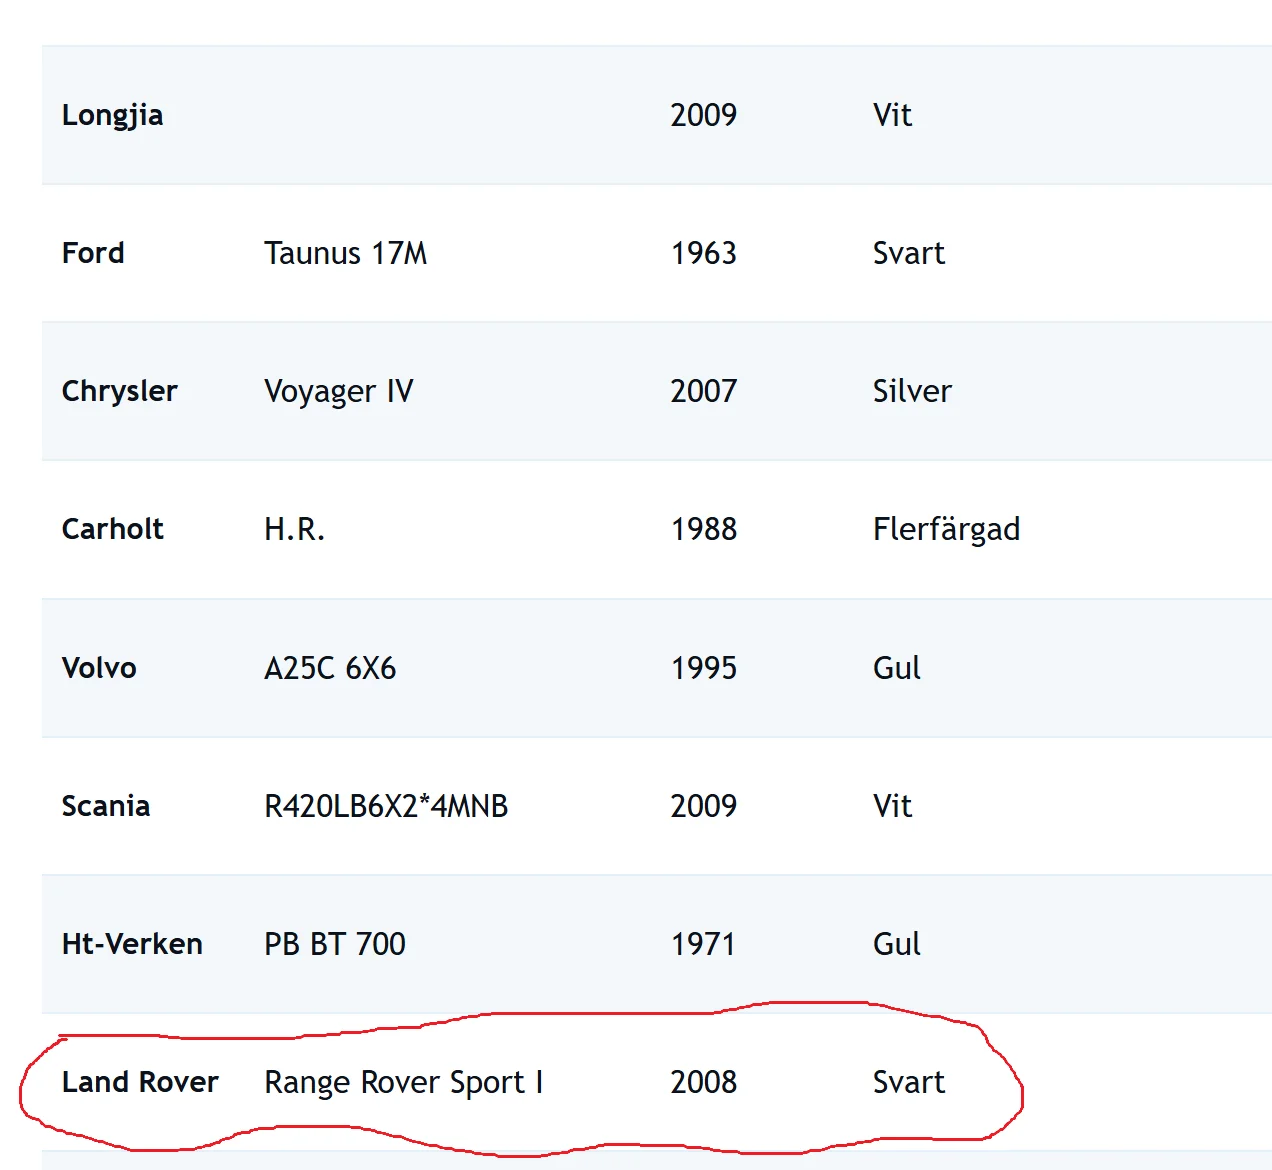Select the Ford row brand name
Viewport: 1272px width, 1170px height.
pyautogui.click(x=93, y=253)
